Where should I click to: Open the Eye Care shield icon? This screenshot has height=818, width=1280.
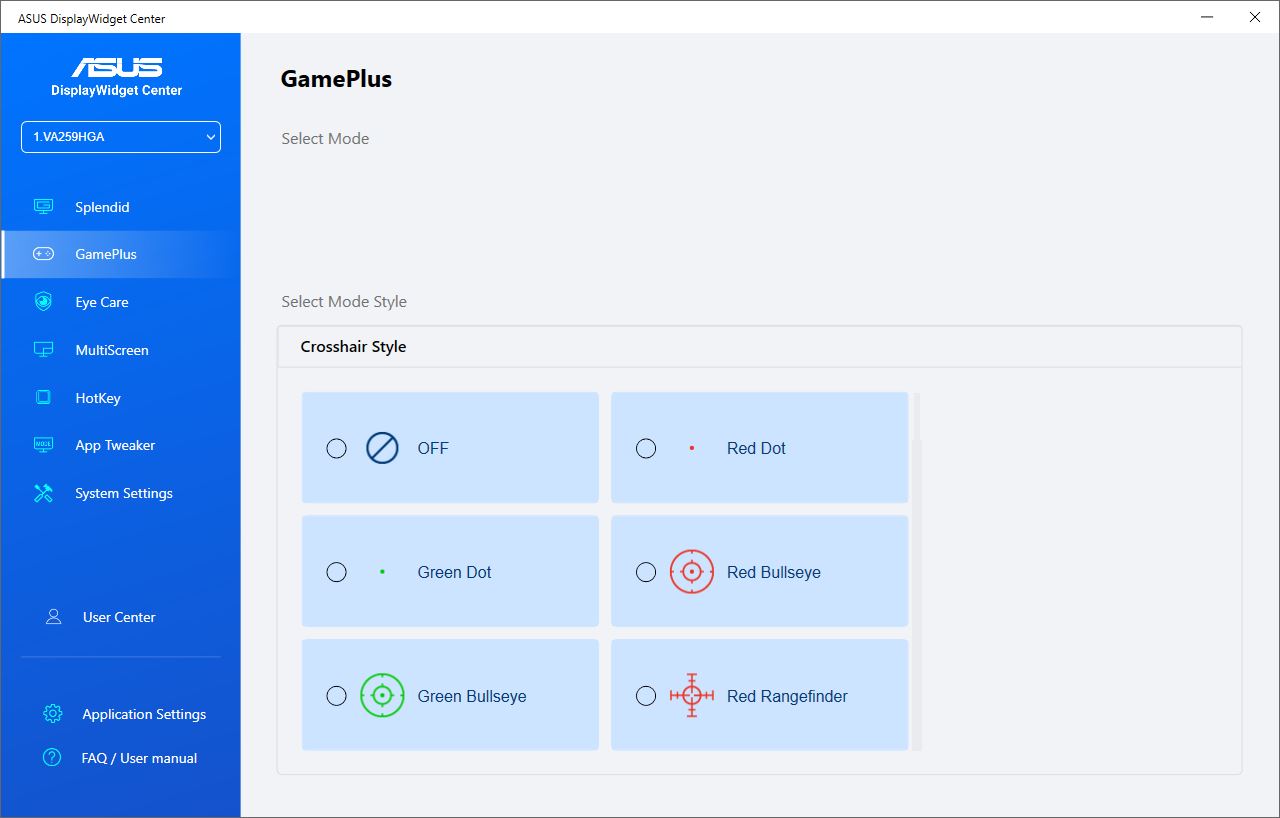point(43,302)
